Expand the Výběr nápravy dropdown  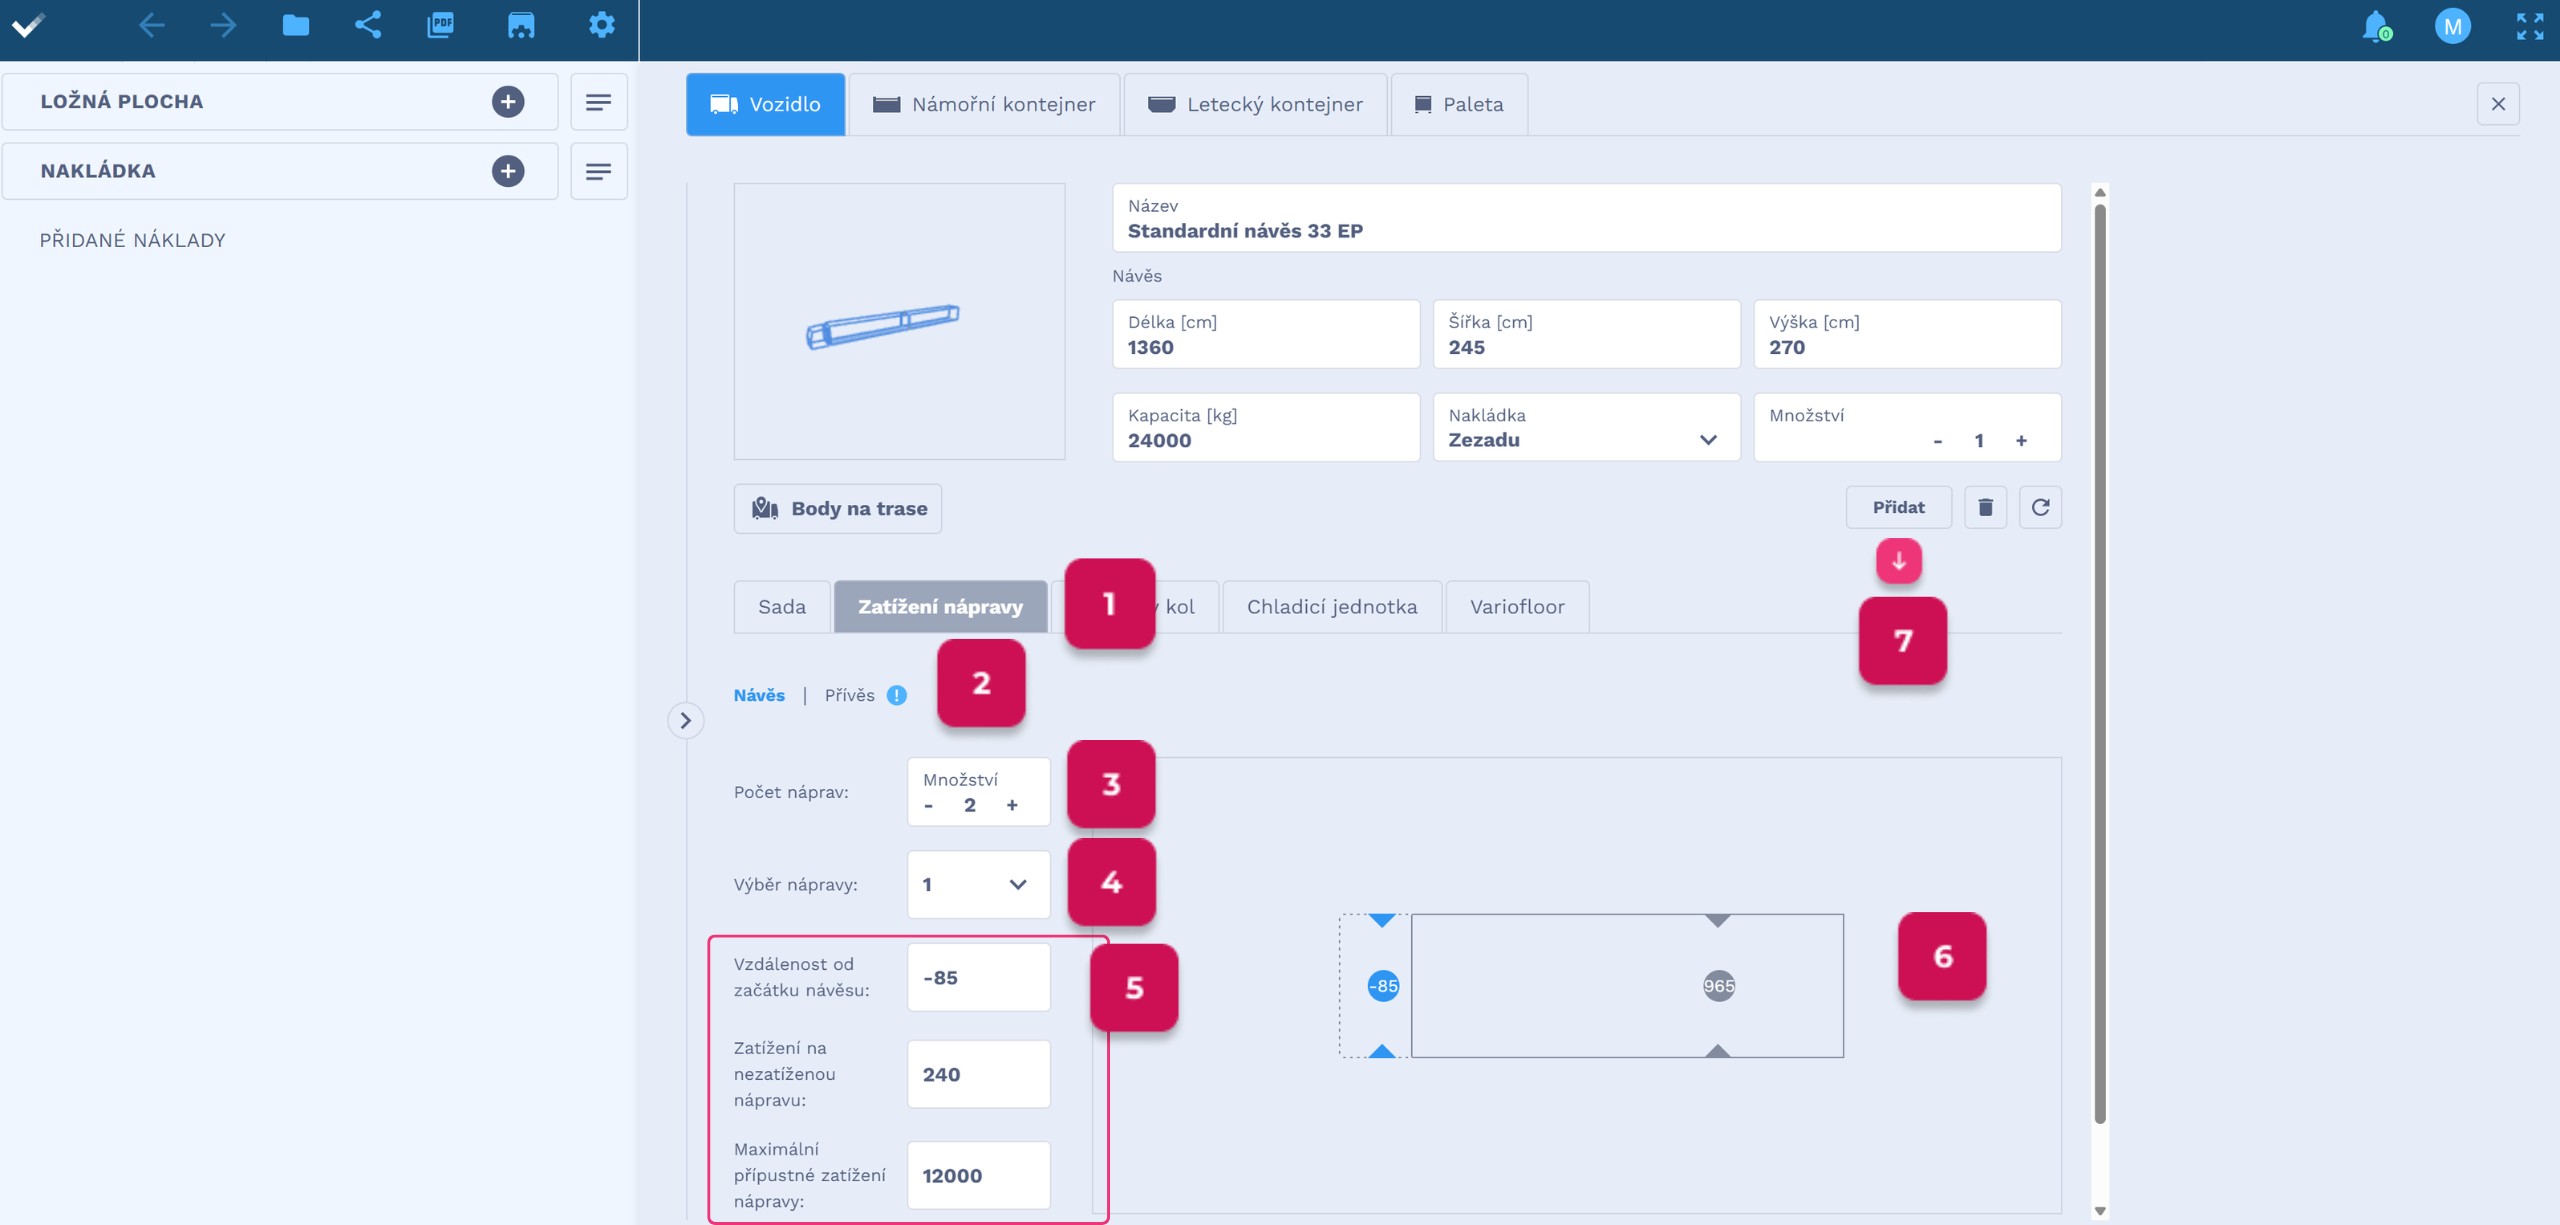978,884
